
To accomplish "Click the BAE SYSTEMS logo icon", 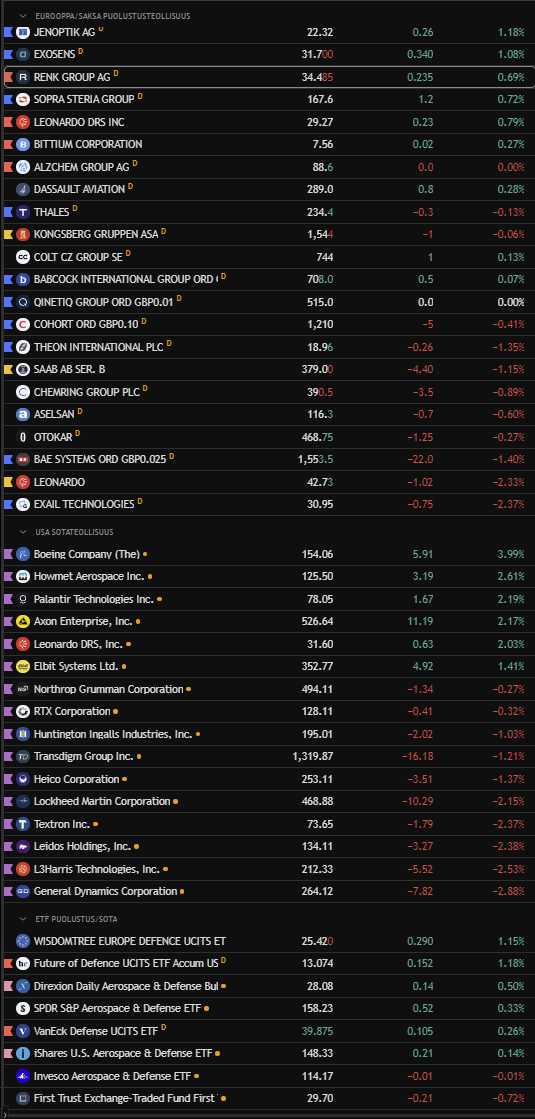I will [x=23, y=459].
